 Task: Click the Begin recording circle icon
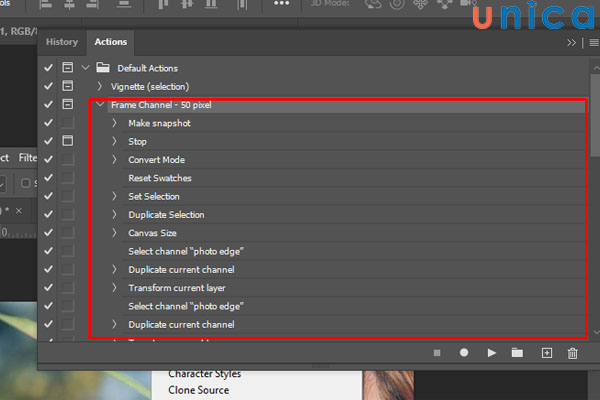tap(464, 353)
